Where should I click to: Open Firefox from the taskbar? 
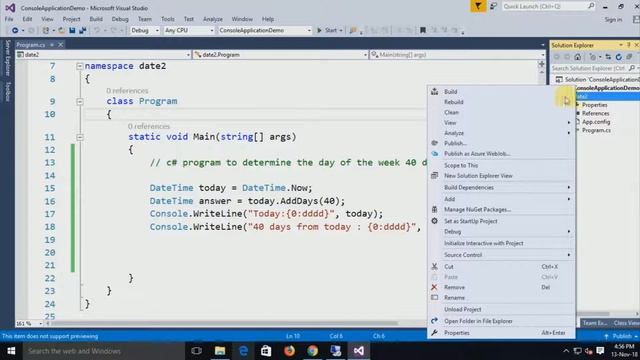click(289, 351)
